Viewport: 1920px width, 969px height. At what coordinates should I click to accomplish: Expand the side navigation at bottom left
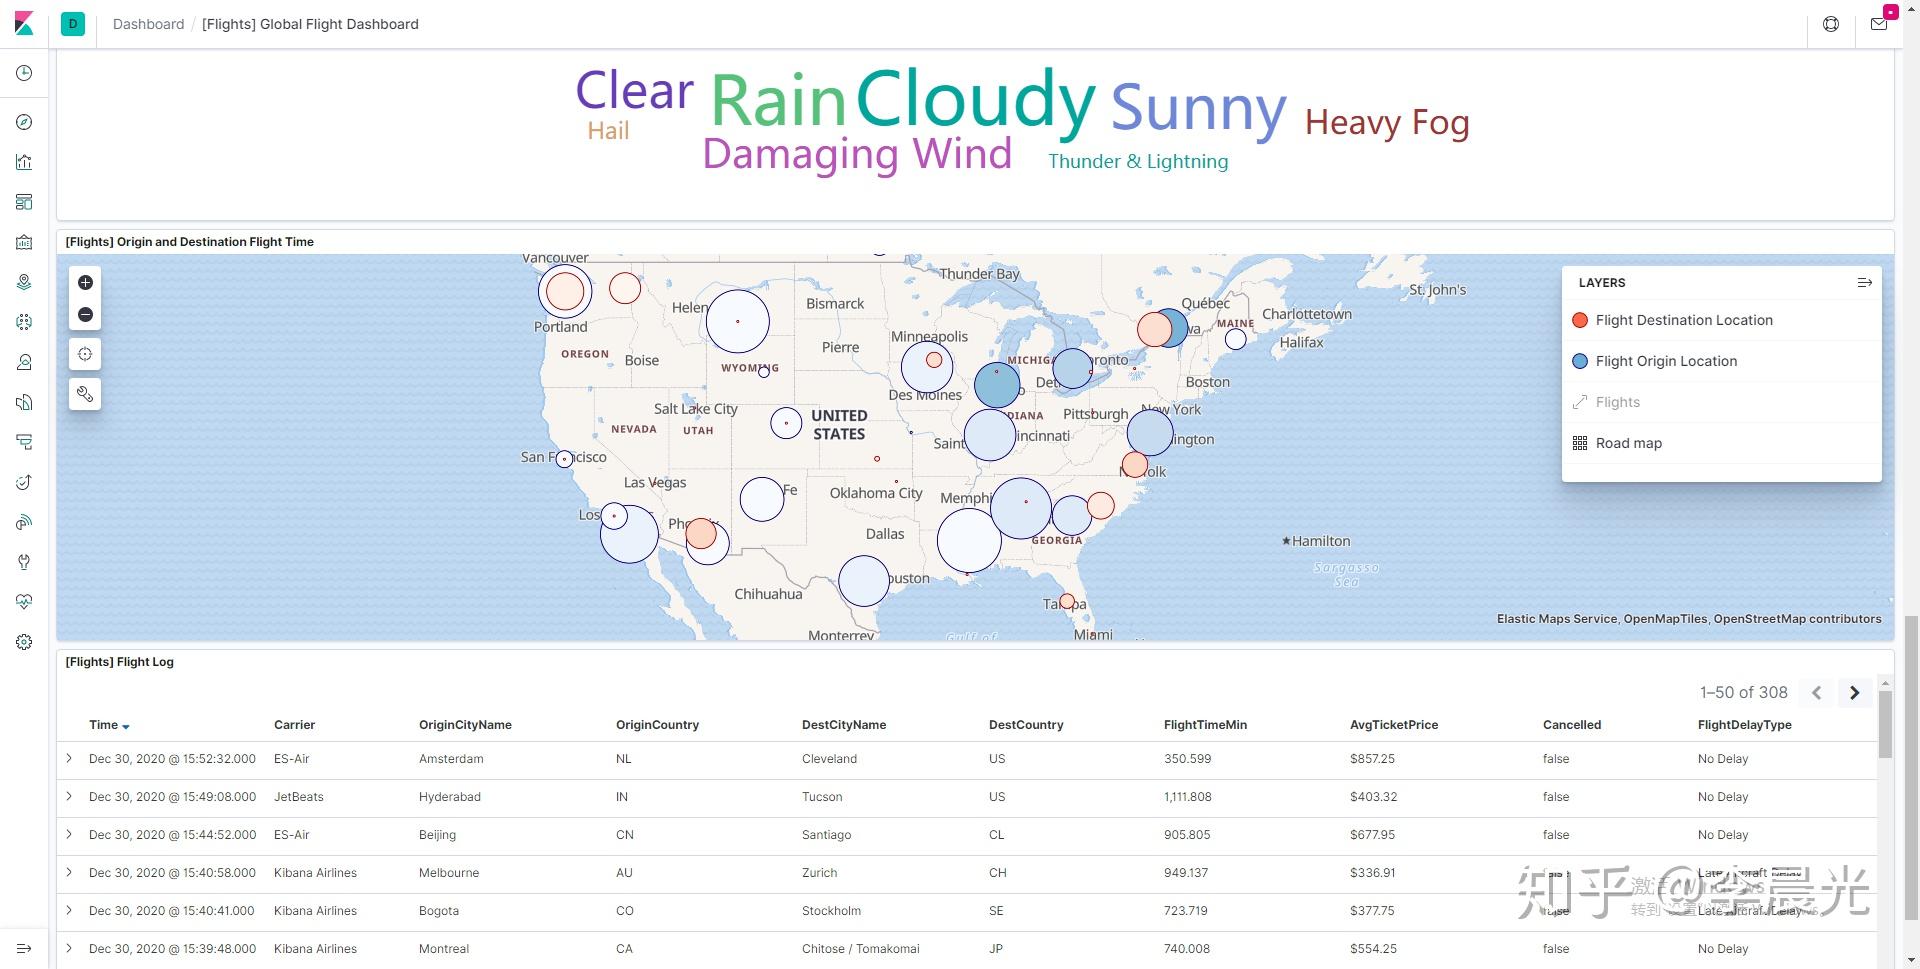coord(24,948)
